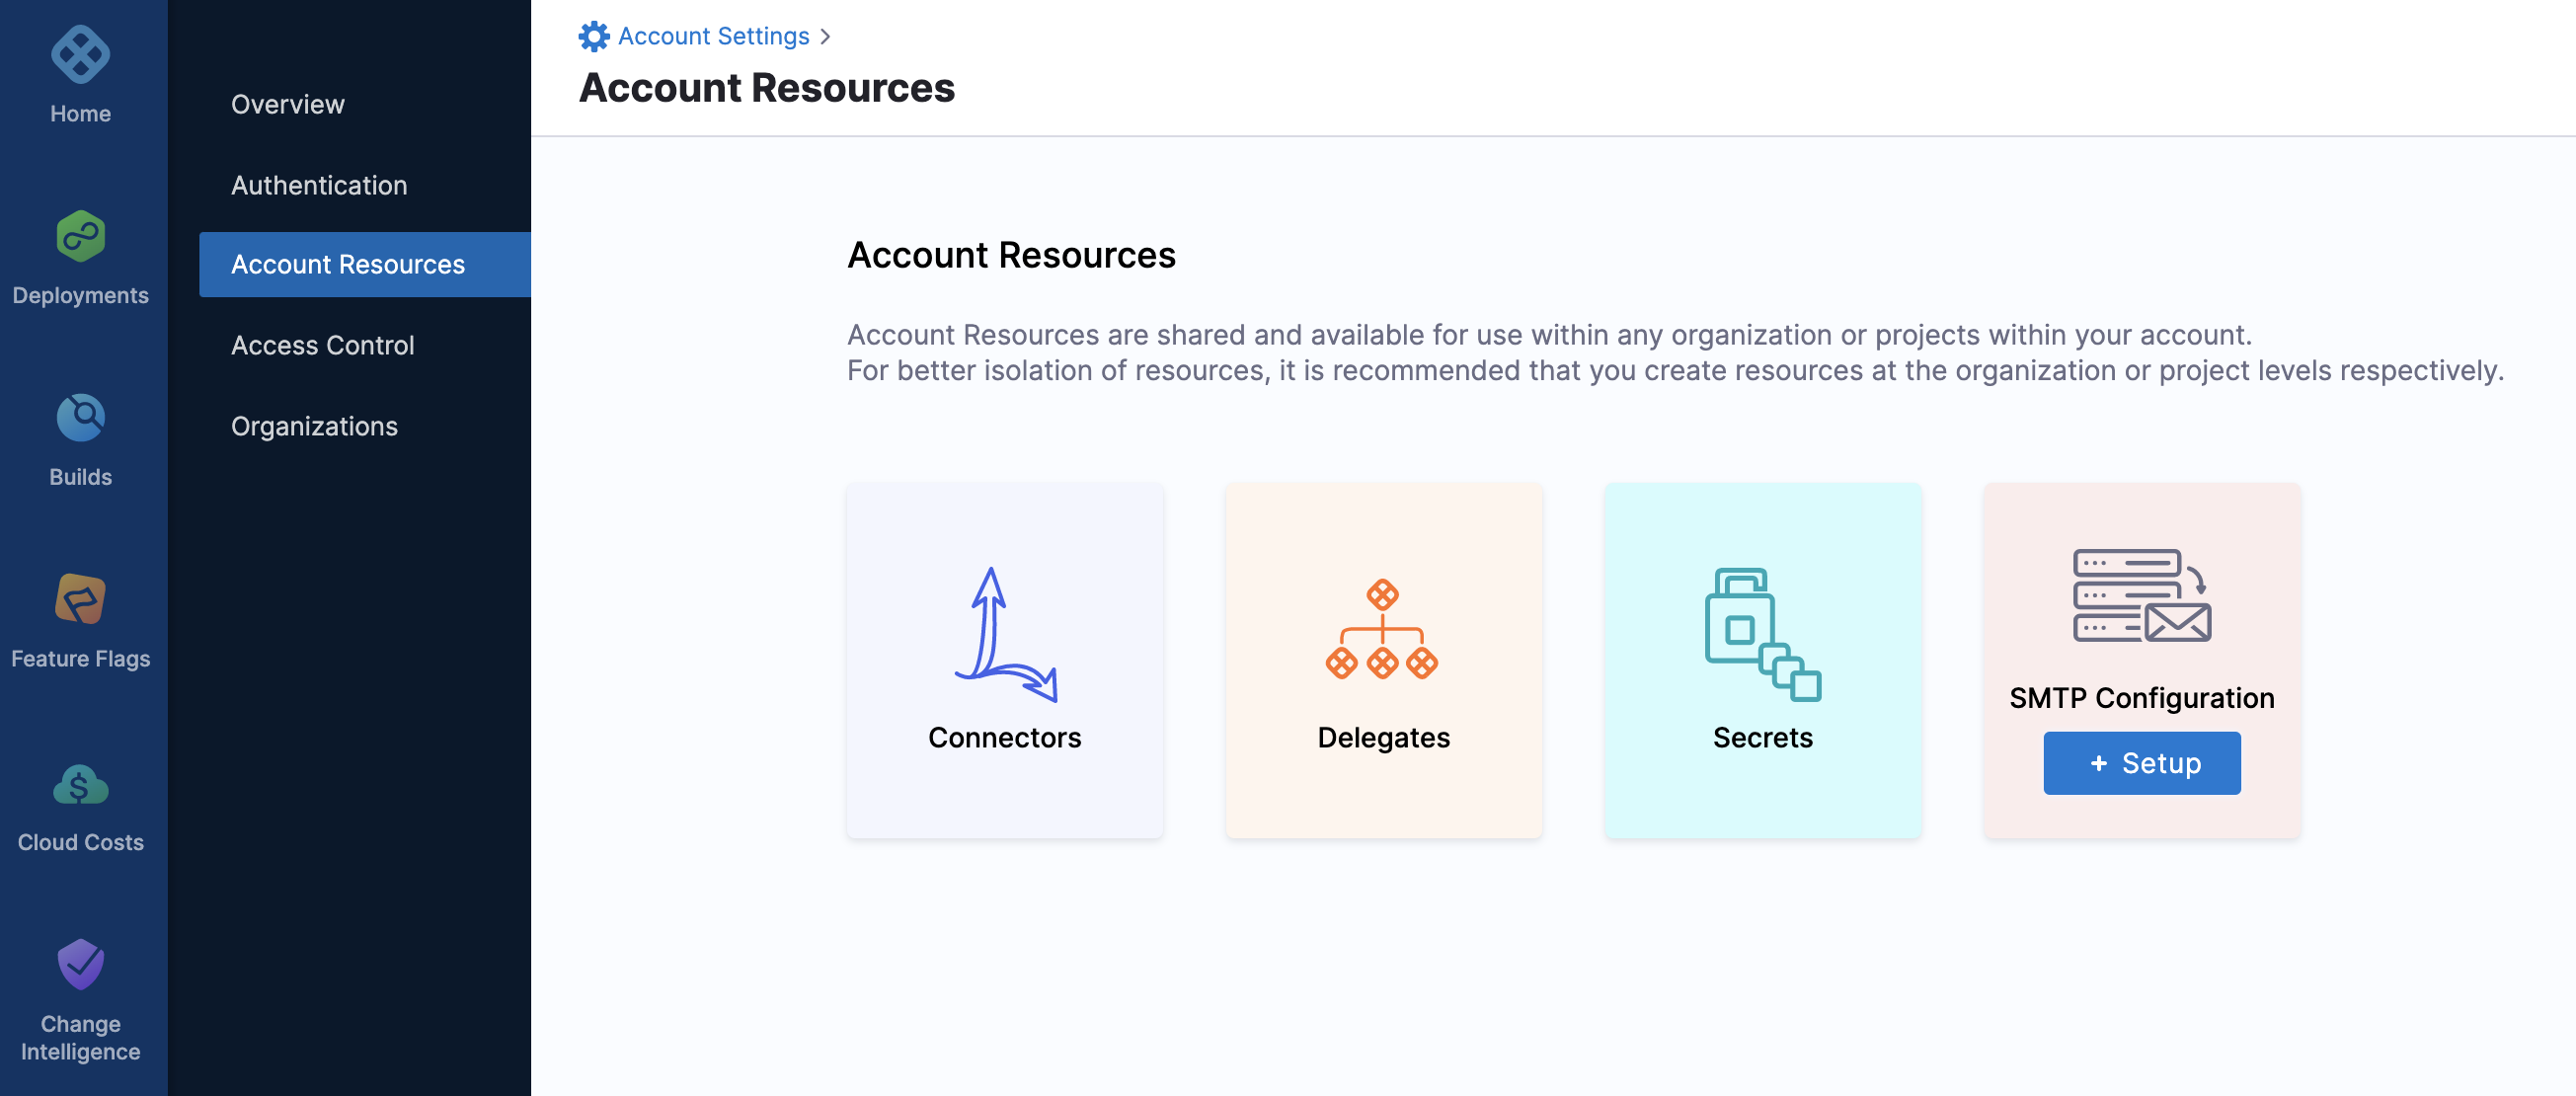The height and width of the screenshot is (1096, 2576).
Task: Open the Home module icon
Action: click(80, 54)
